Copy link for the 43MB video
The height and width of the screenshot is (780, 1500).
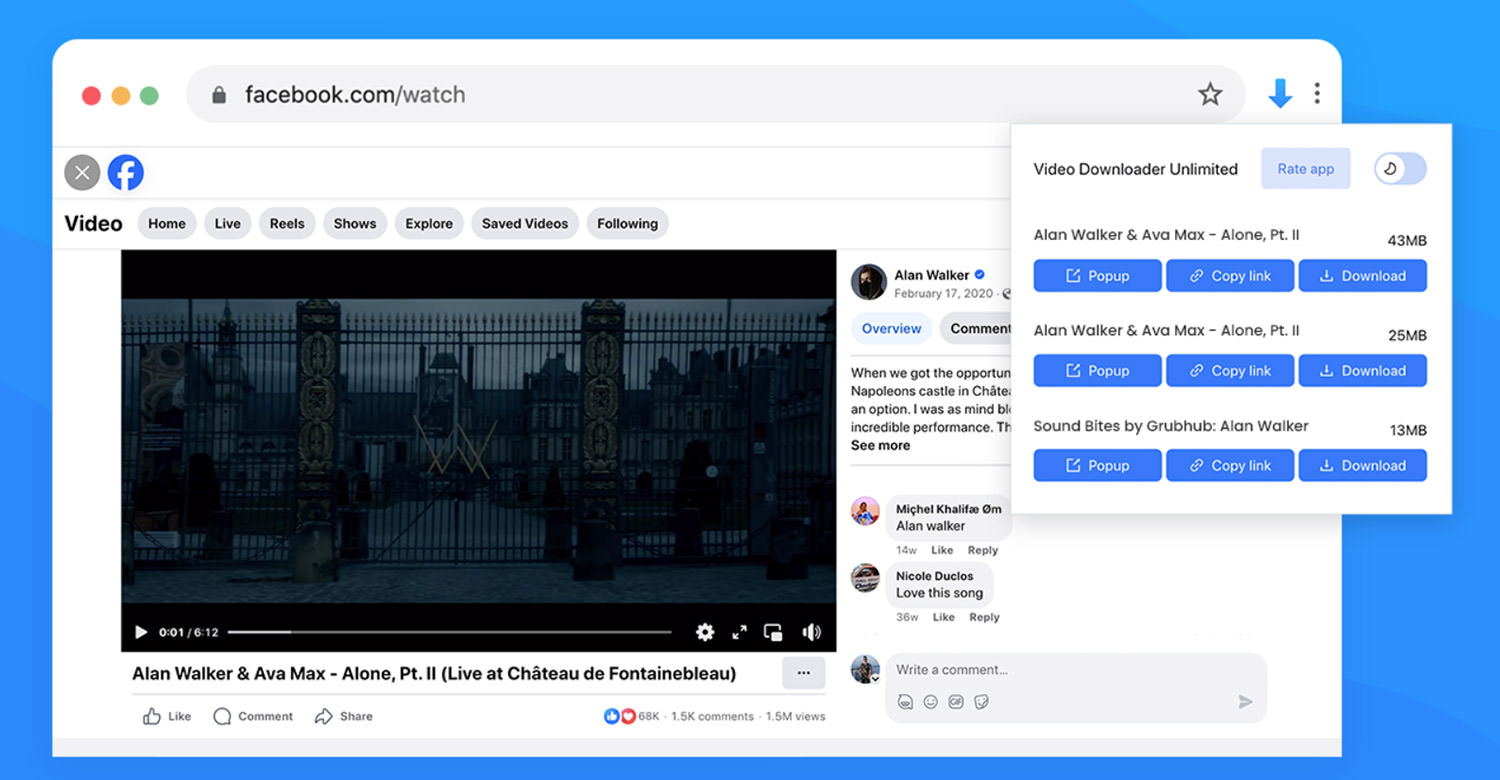[1230, 276]
